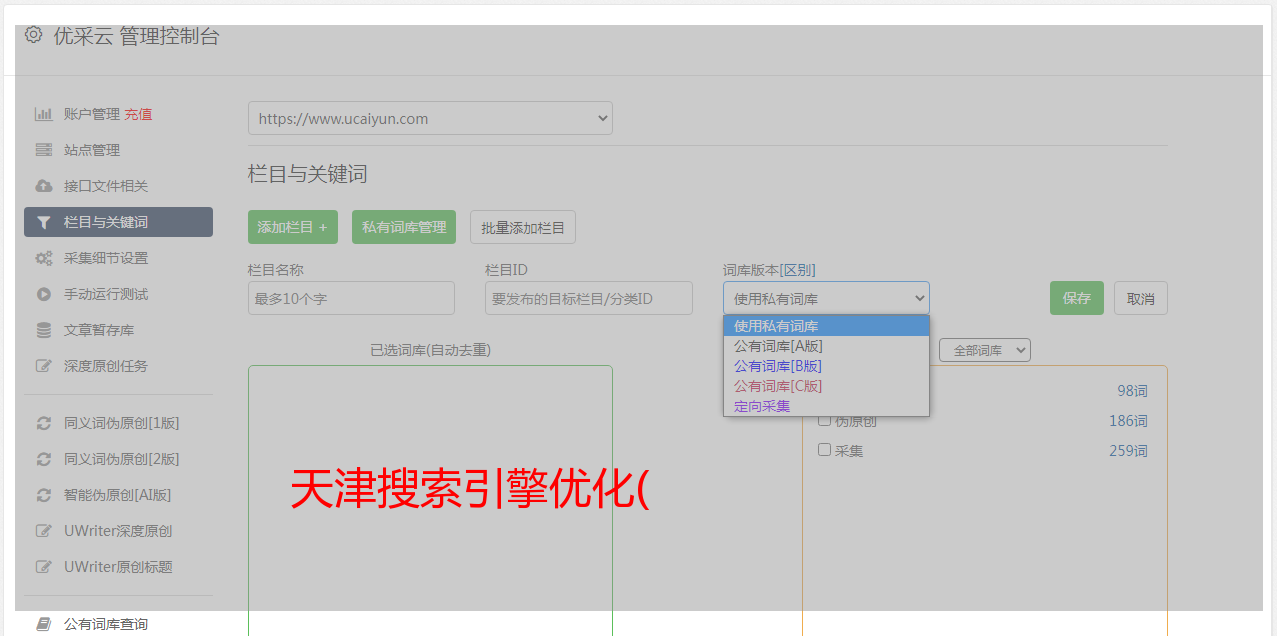Open the 全部词库 filter dropdown
Screen dimensions: 1277x636
point(985,350)
